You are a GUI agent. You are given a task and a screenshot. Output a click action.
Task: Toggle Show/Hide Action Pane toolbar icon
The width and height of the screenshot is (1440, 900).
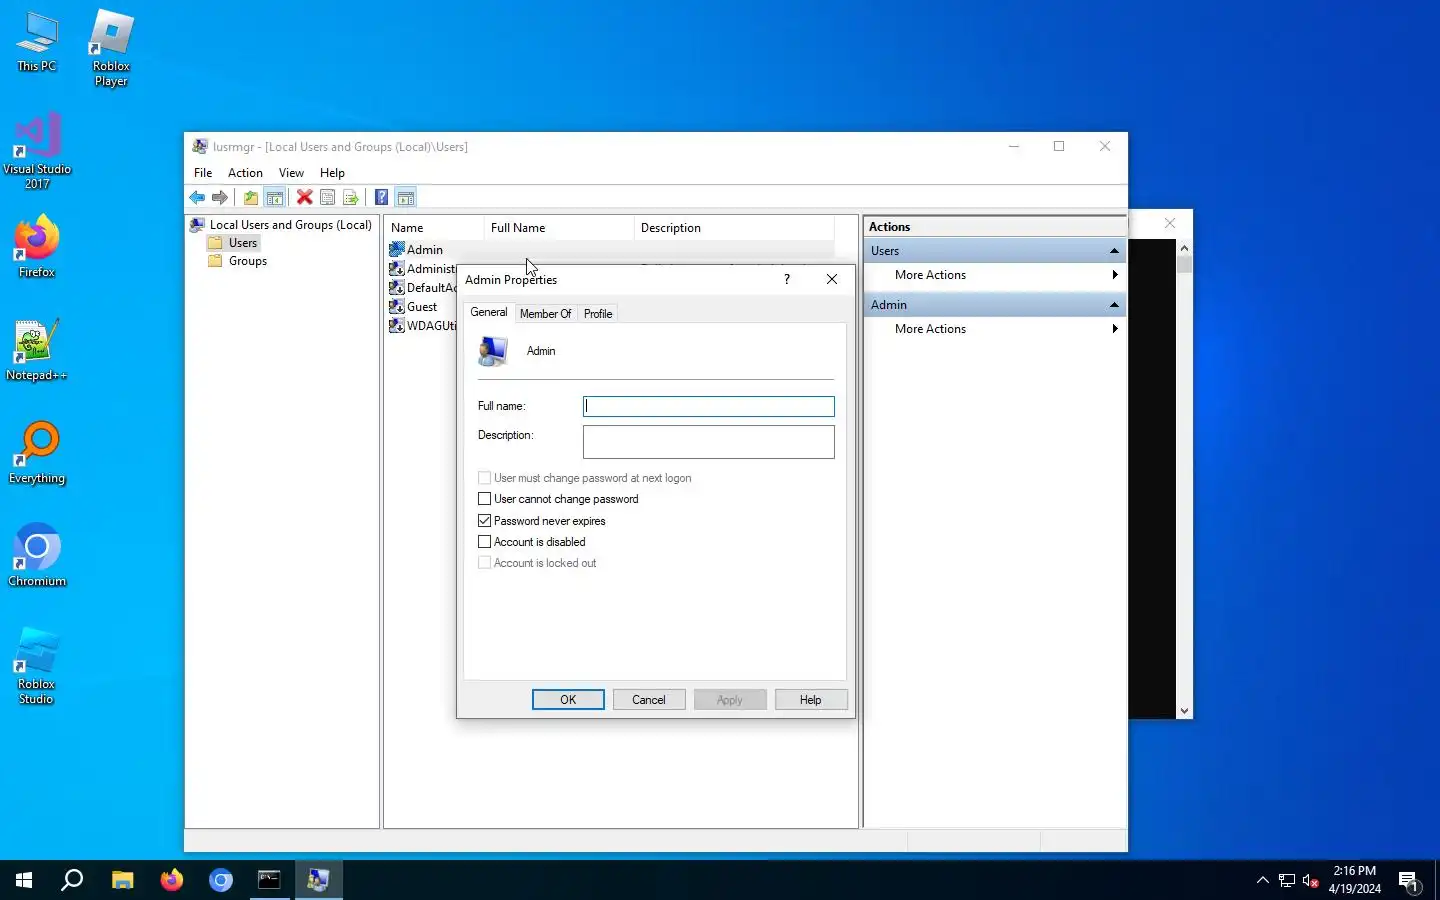click(x=406, y=198)
